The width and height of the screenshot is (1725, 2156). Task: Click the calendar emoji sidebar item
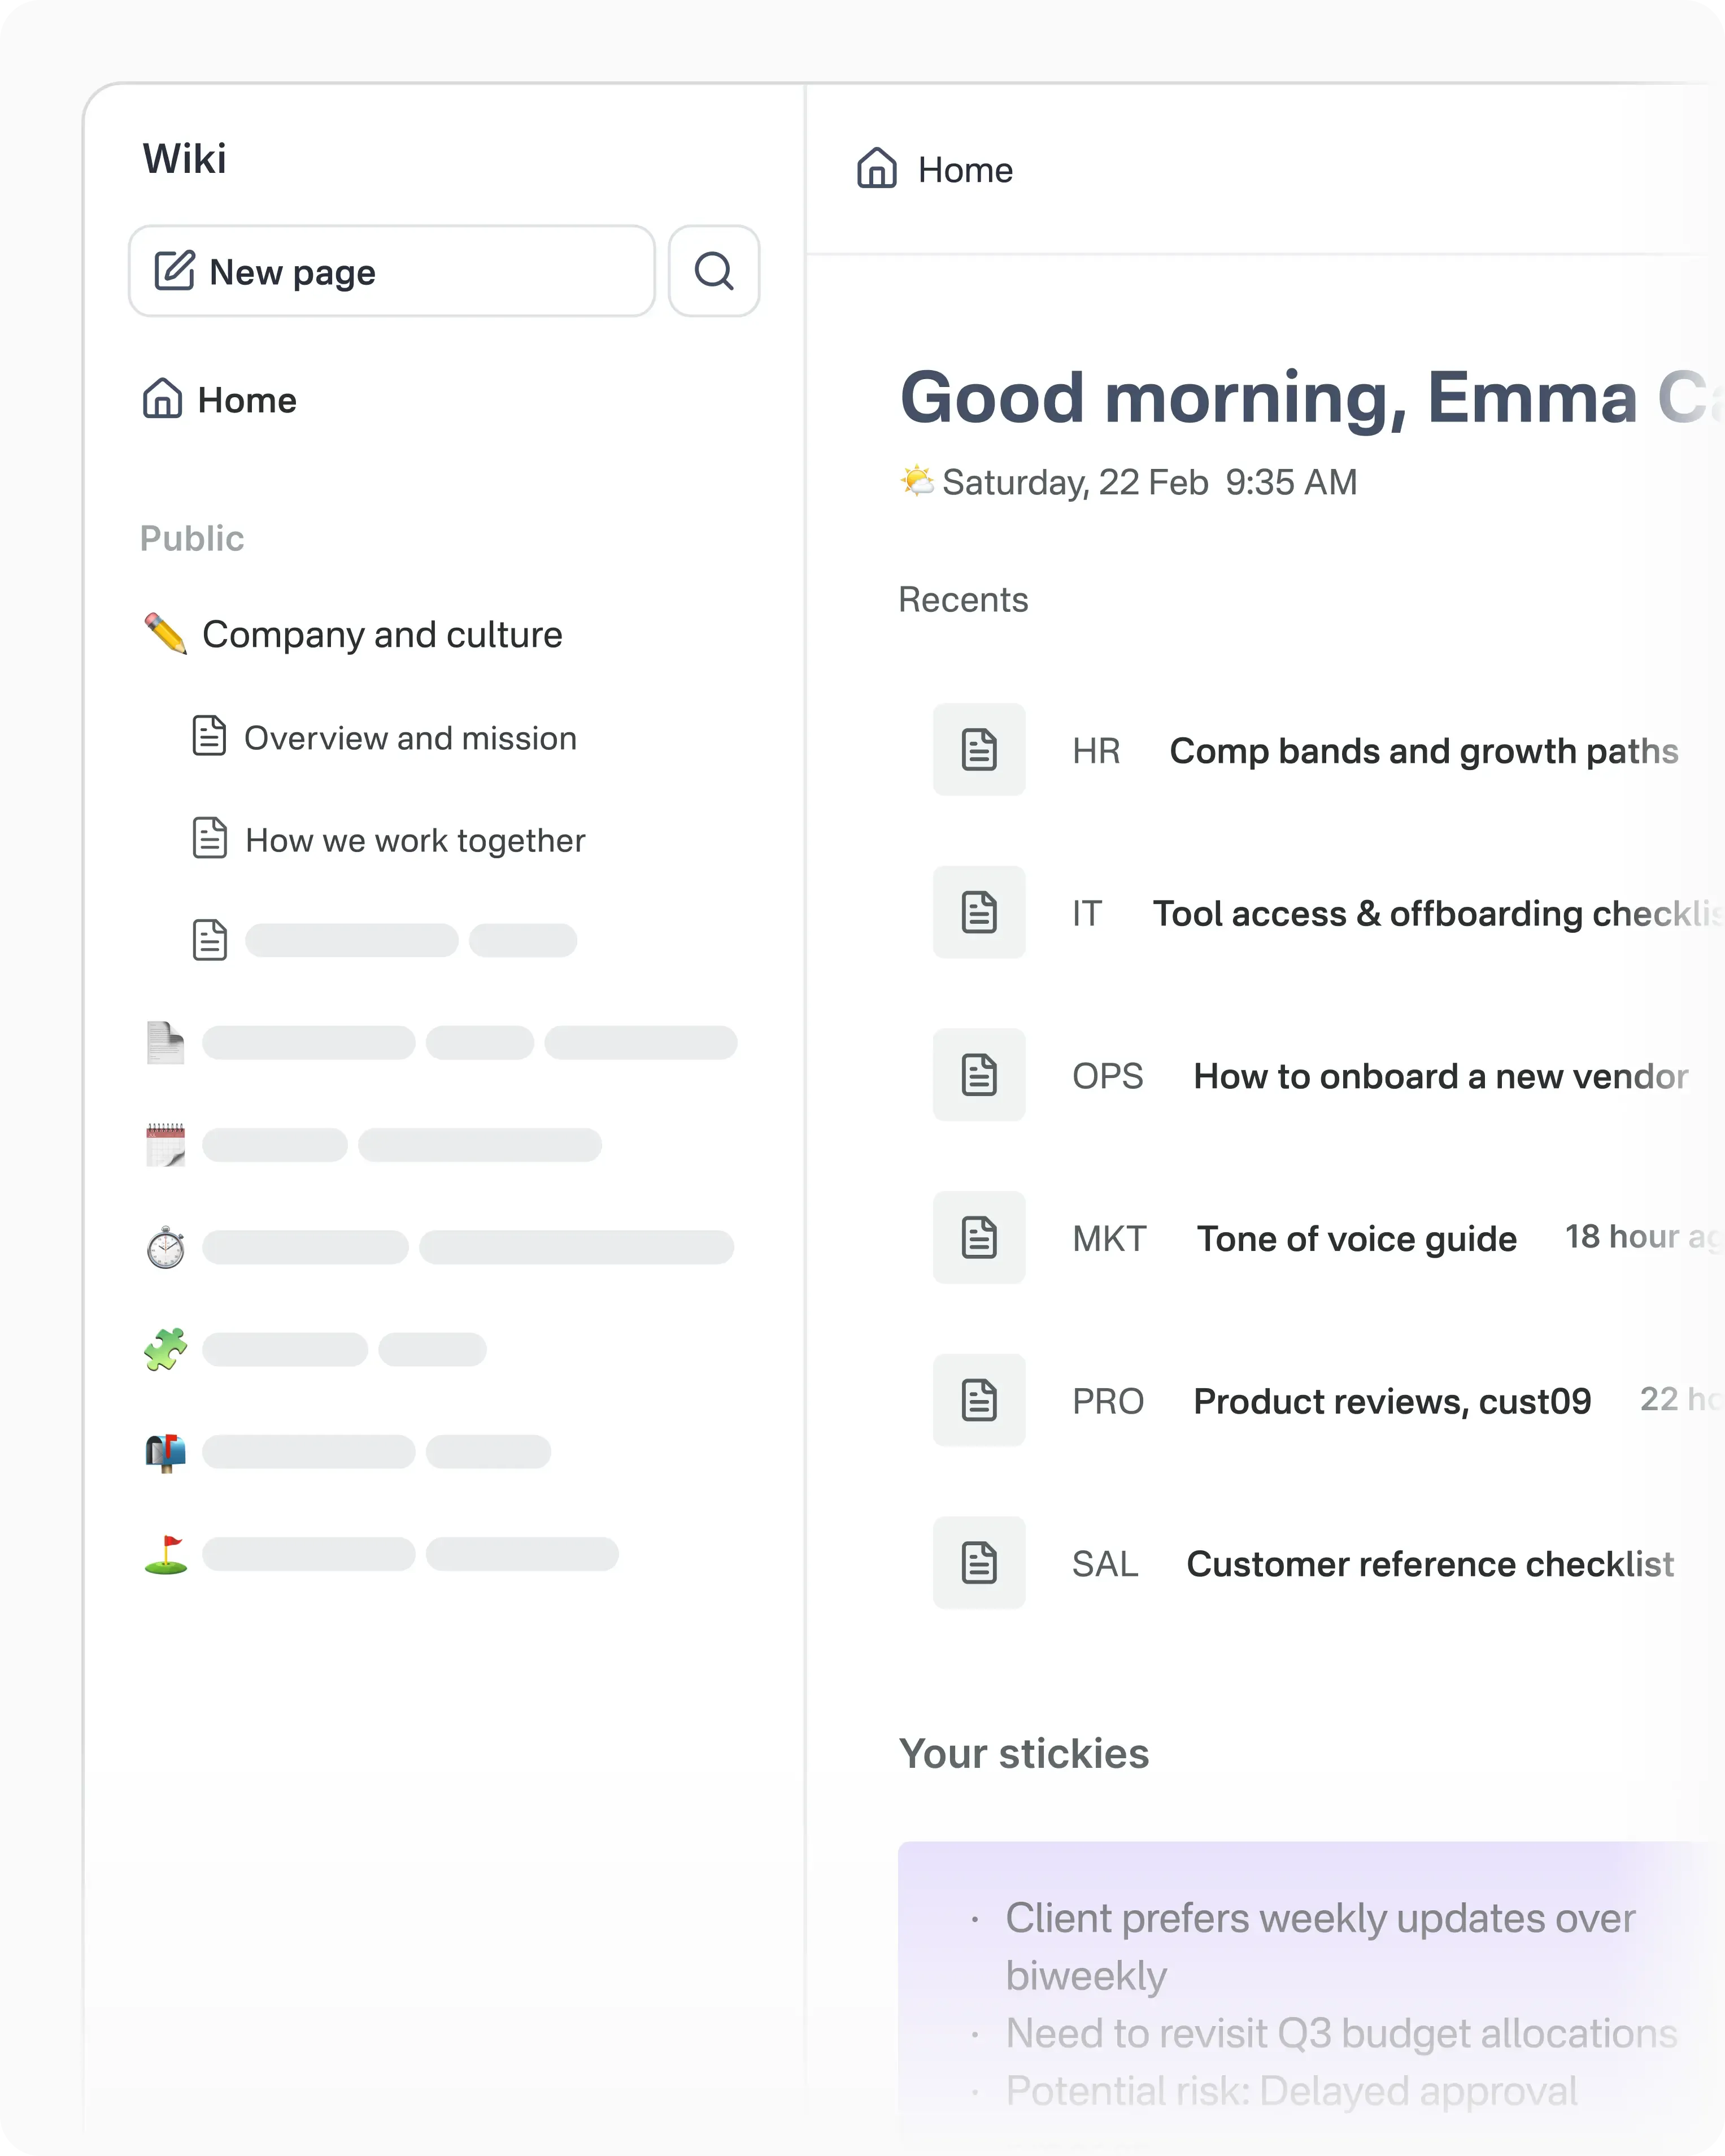click(165, 1145)
